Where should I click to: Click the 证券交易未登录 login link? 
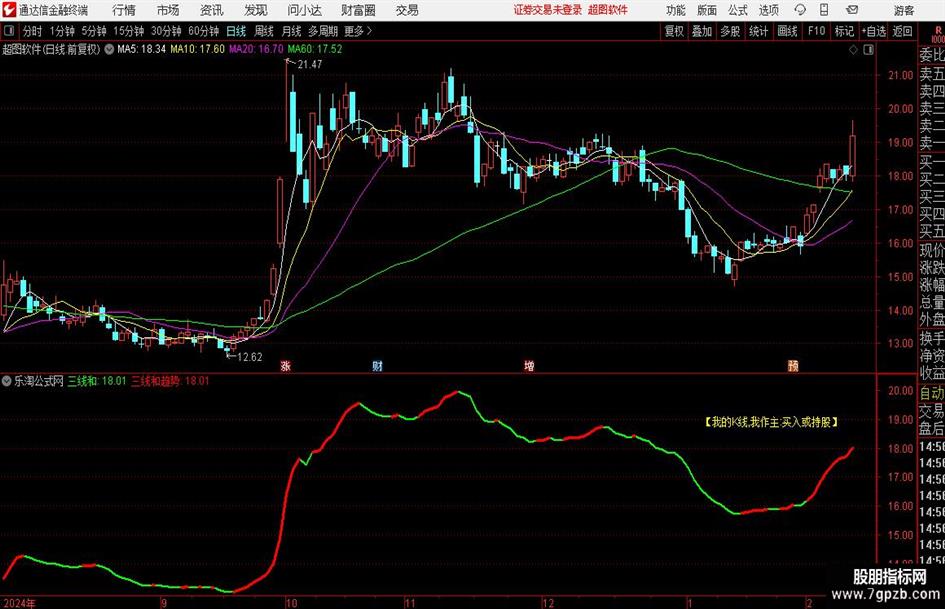(x=548, y=10)
